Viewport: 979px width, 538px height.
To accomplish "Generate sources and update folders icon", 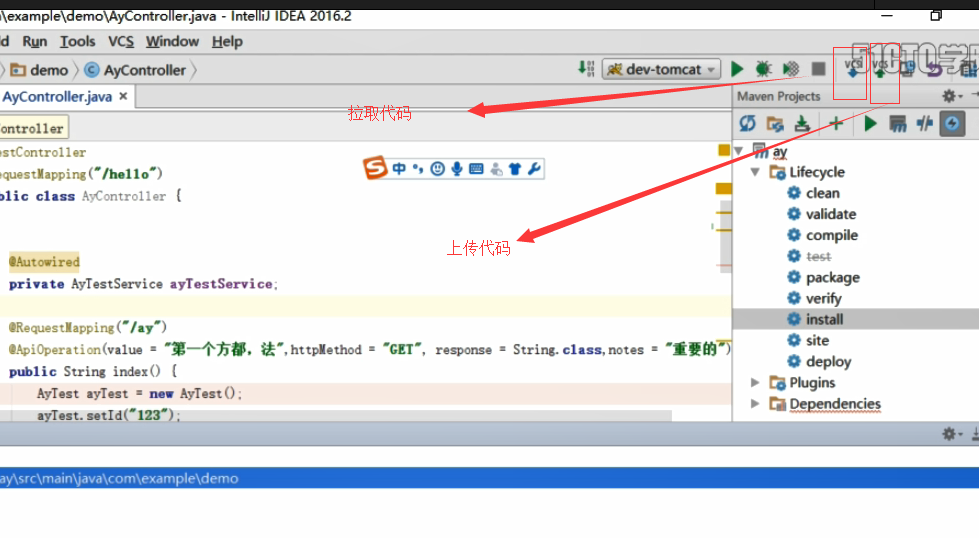I will (775, 124).
